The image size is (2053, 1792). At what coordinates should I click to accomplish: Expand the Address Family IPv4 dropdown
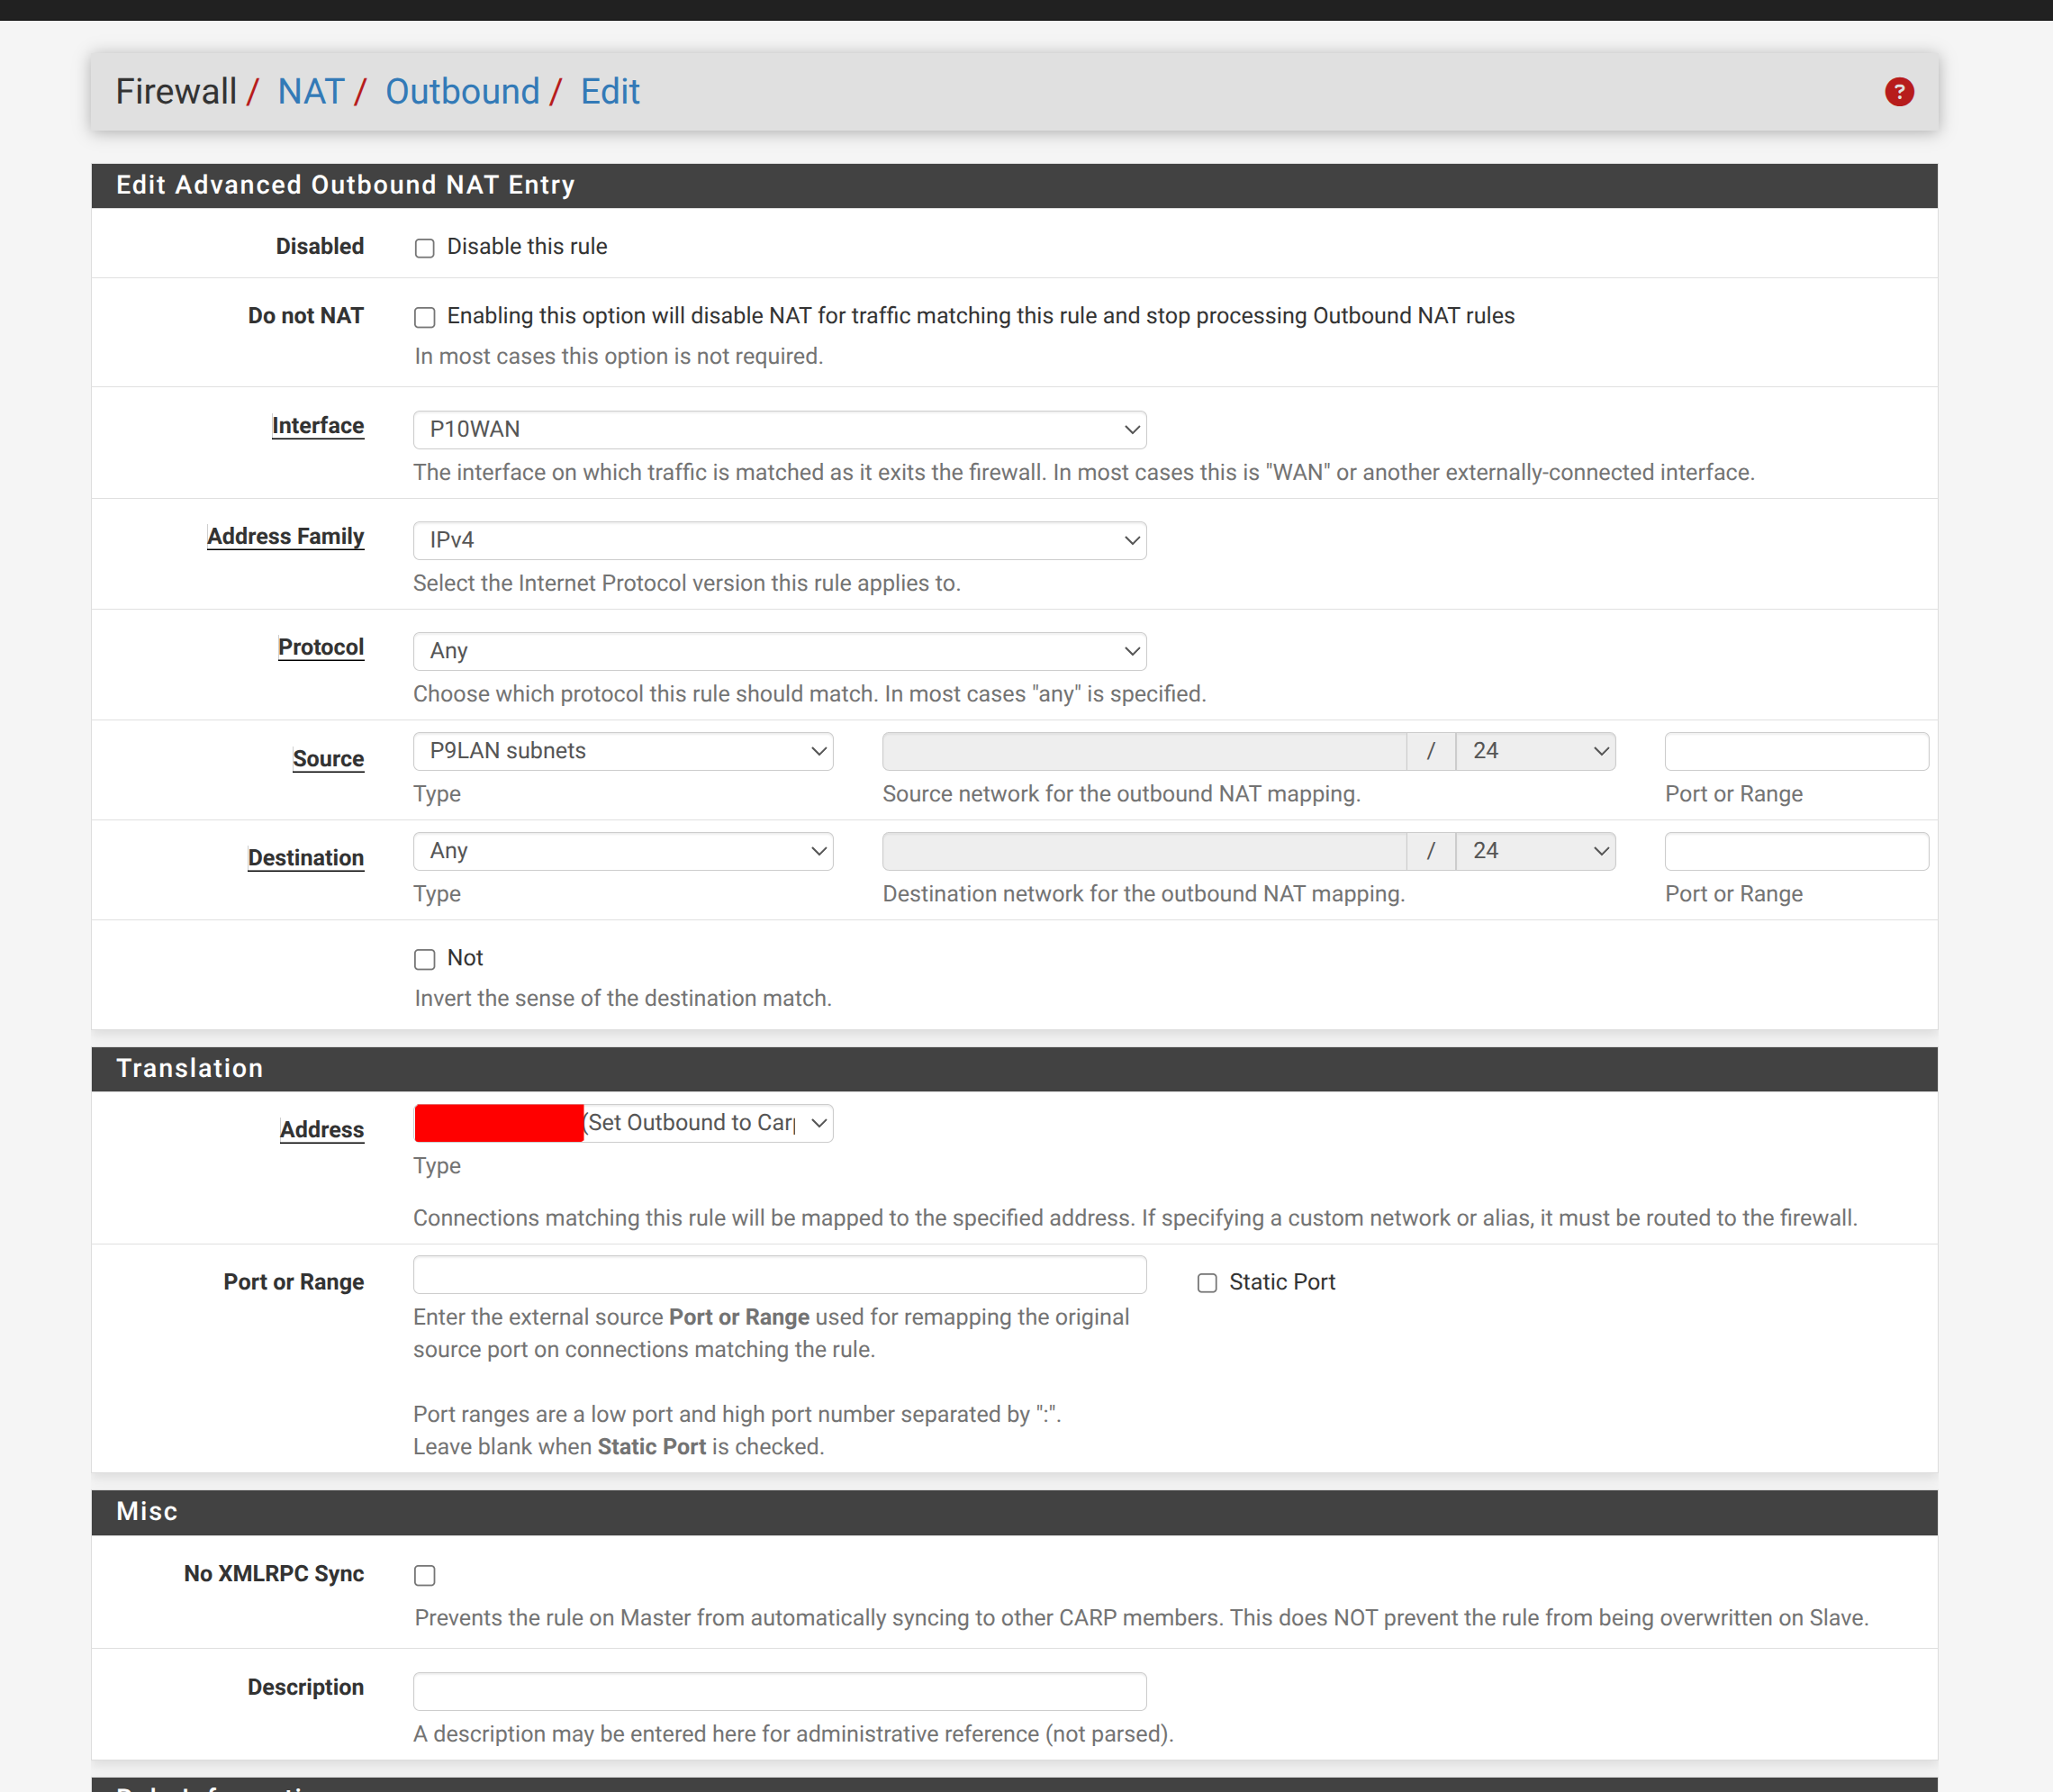coord(779,540)
